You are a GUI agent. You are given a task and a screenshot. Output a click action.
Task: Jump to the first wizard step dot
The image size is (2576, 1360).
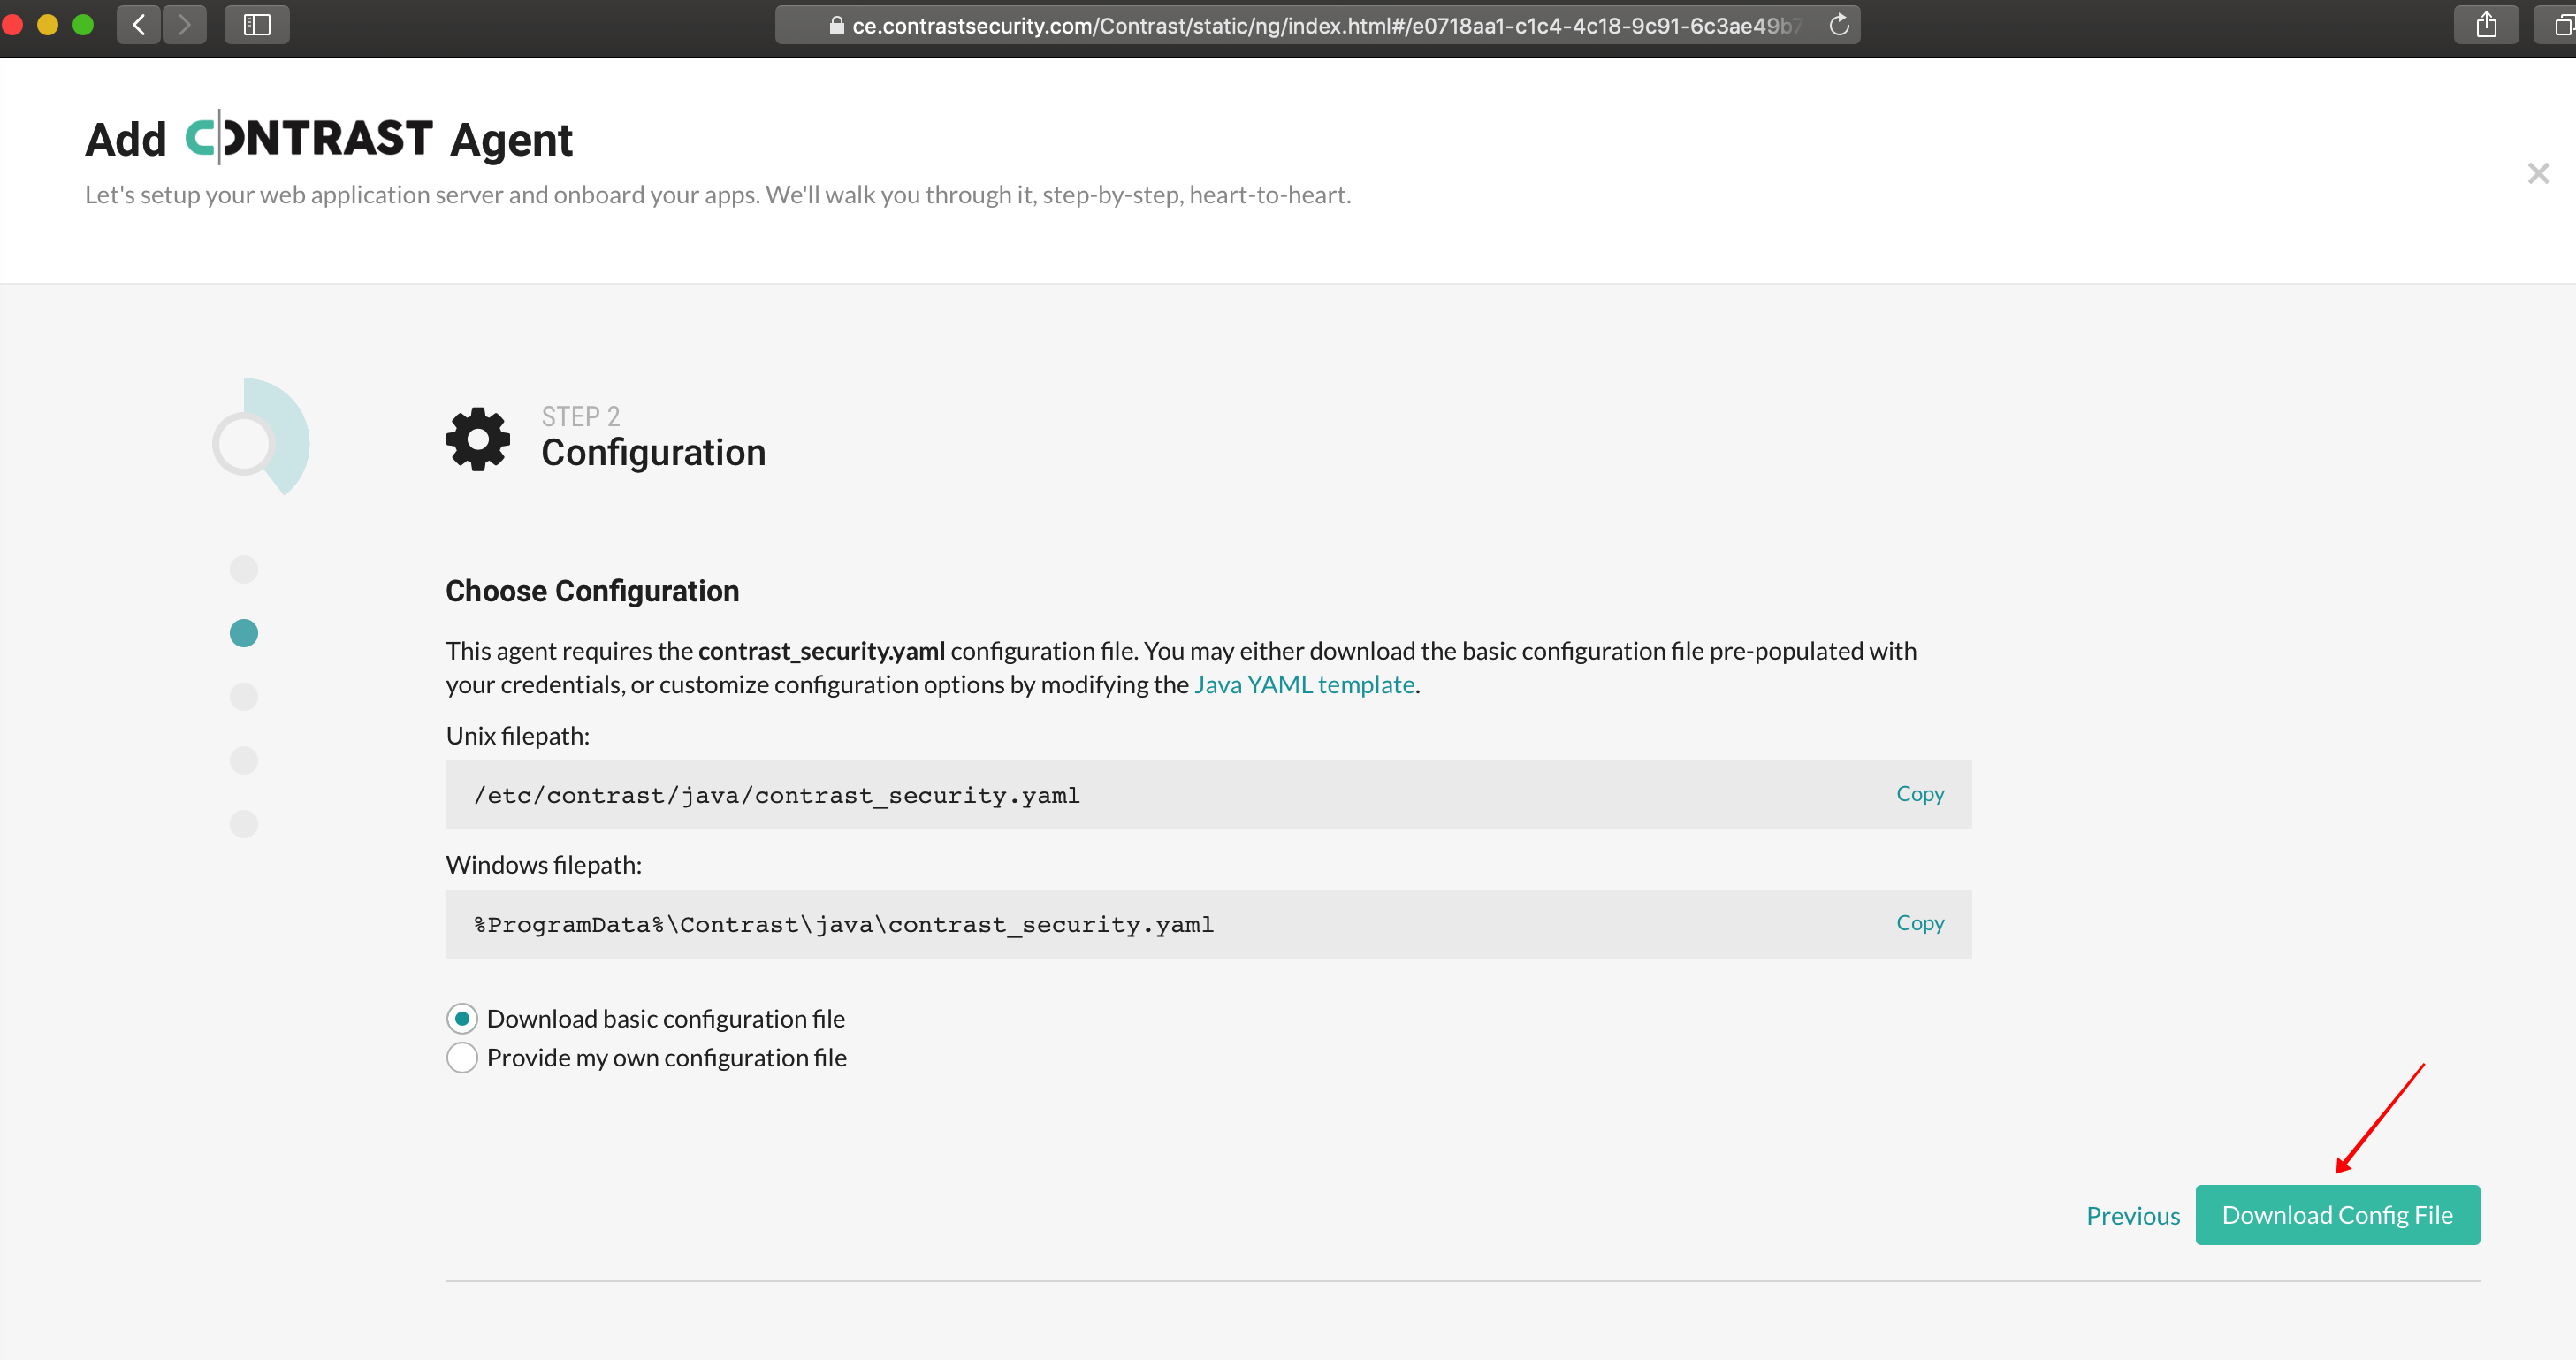[244, 569]
